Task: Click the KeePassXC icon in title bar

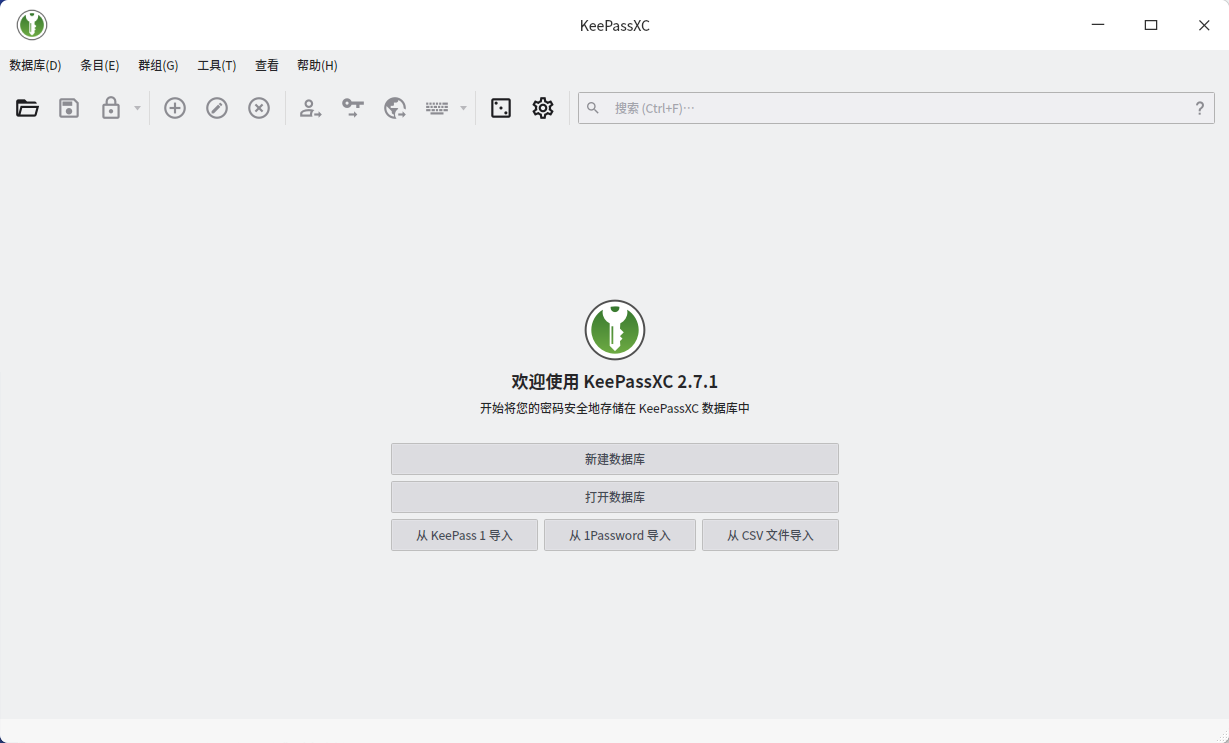Action: (32, 25)
